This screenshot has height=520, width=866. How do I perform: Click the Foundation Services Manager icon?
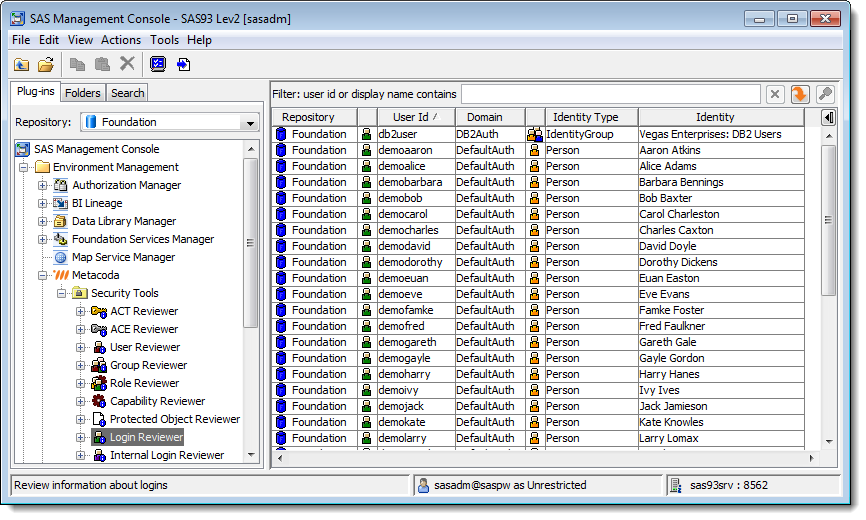point(61,239)
